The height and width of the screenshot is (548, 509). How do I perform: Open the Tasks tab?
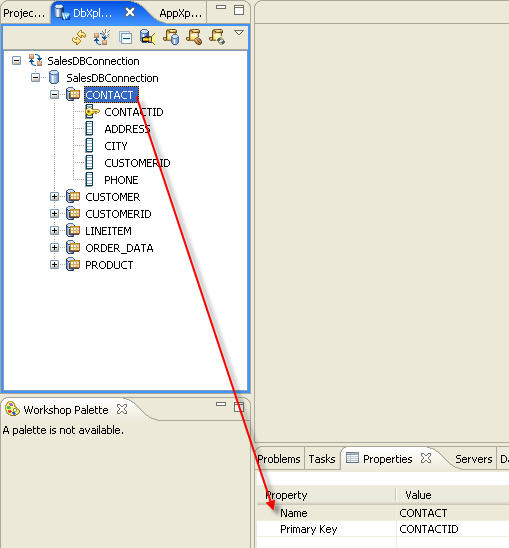coord(322,459)
